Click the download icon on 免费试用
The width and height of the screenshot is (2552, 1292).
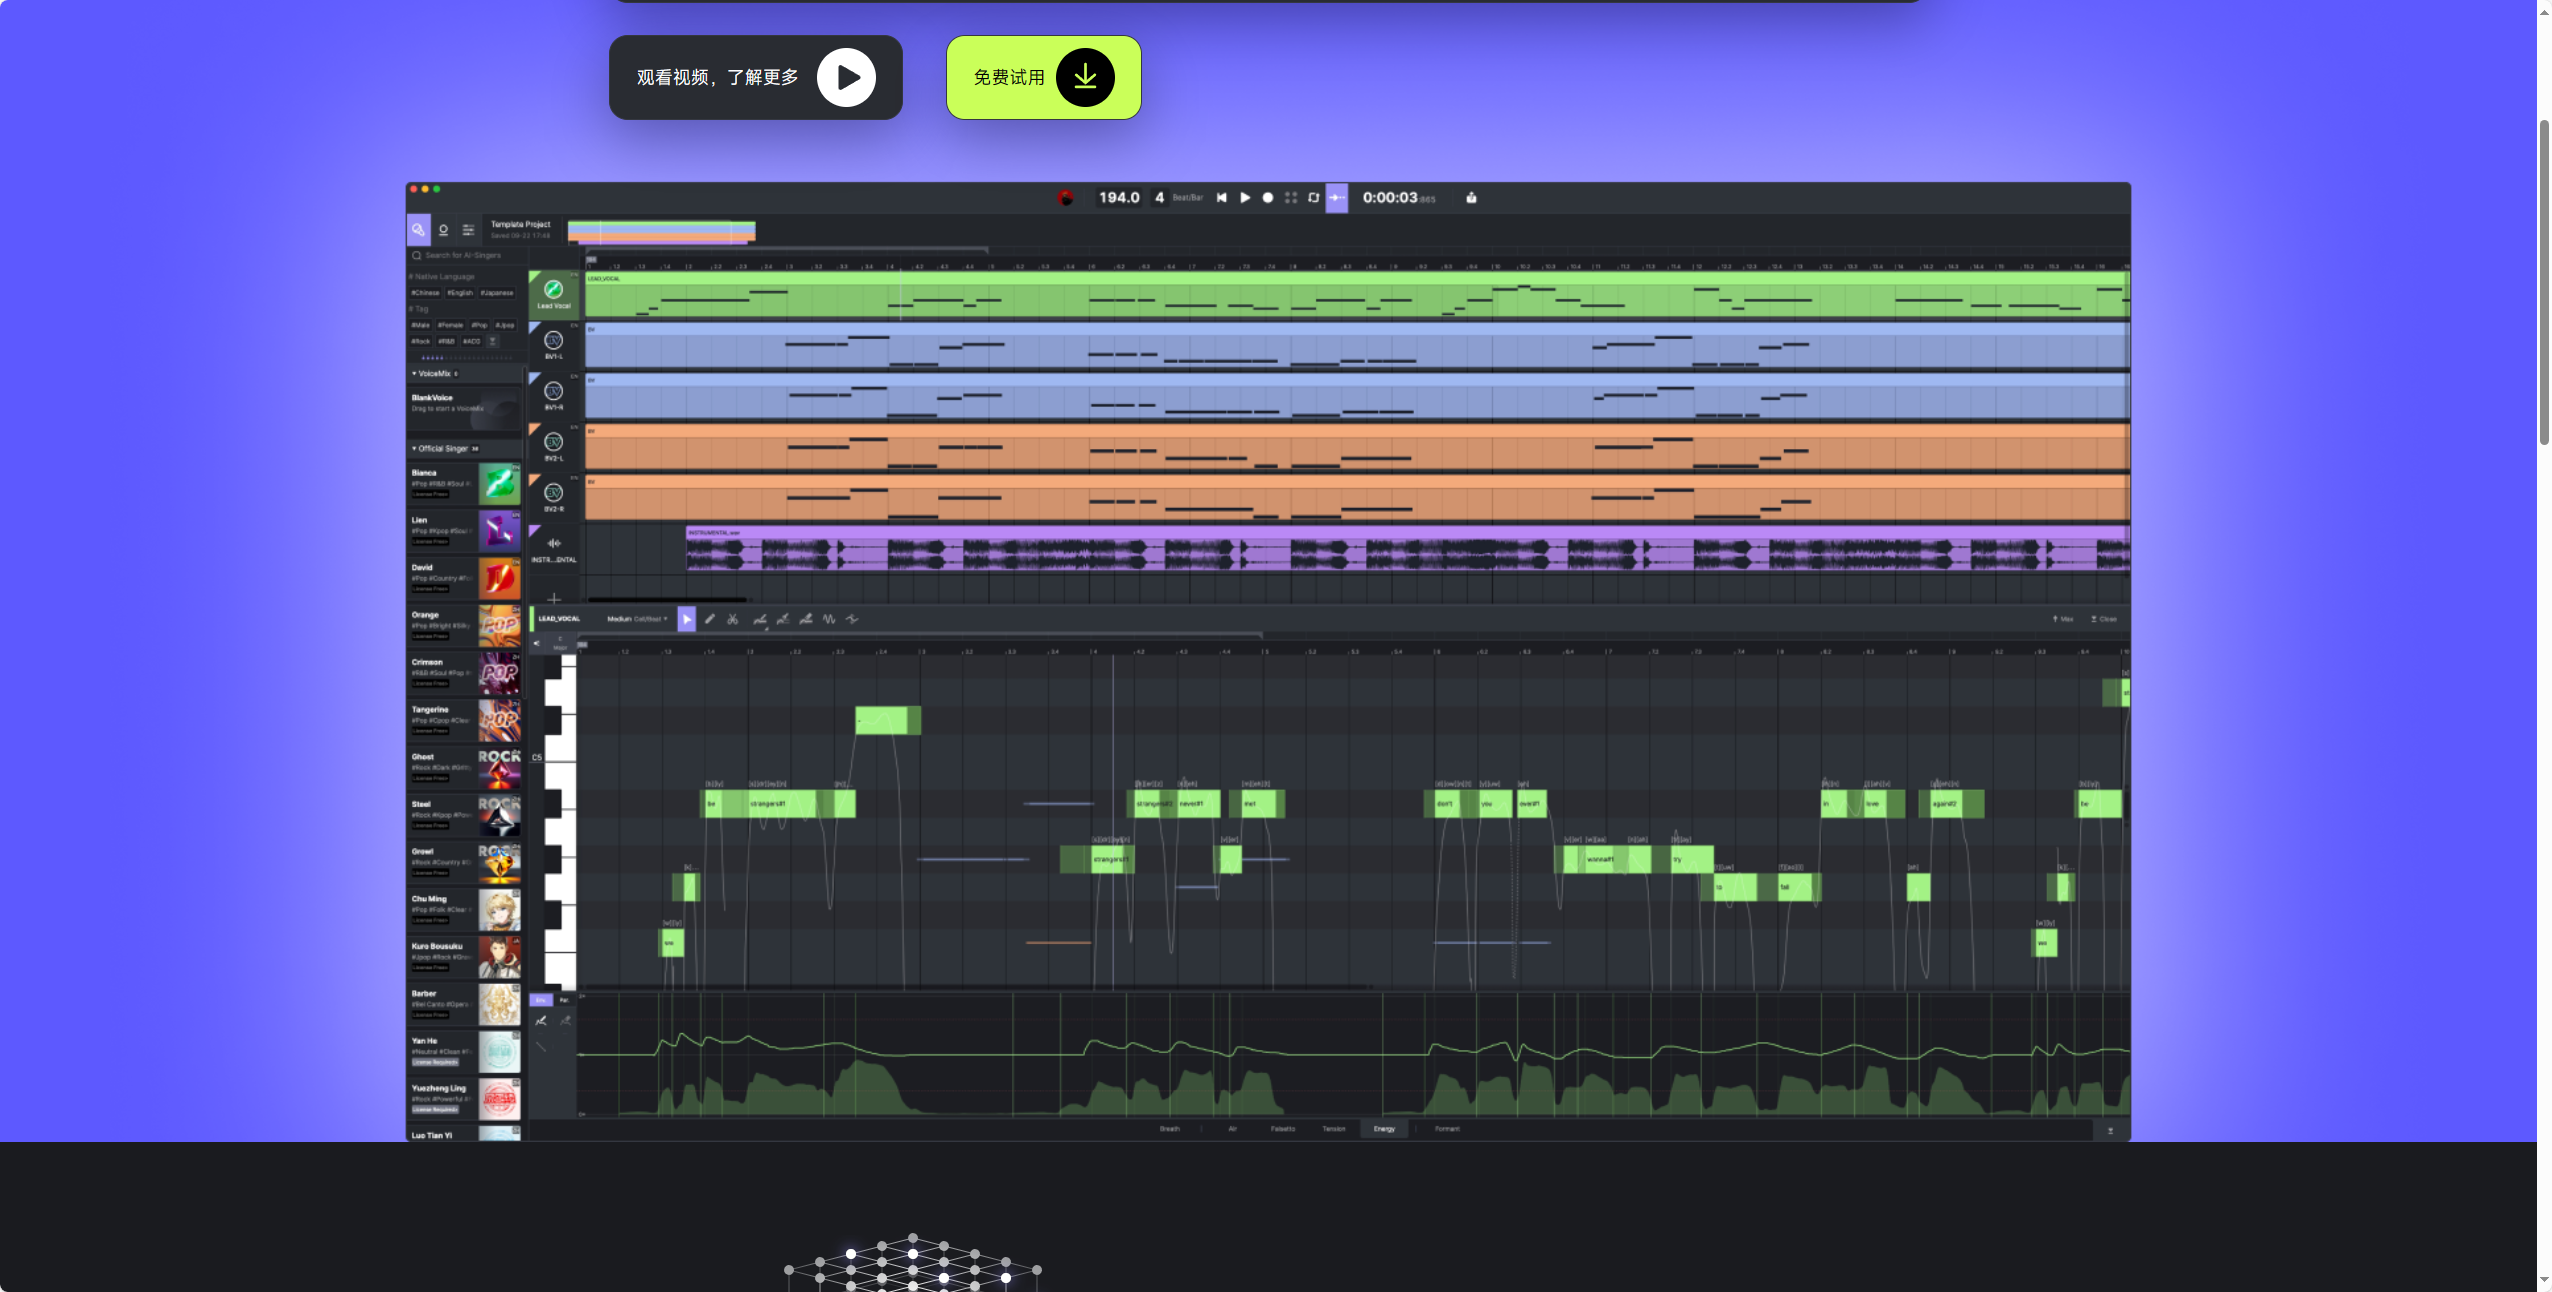1085,77
